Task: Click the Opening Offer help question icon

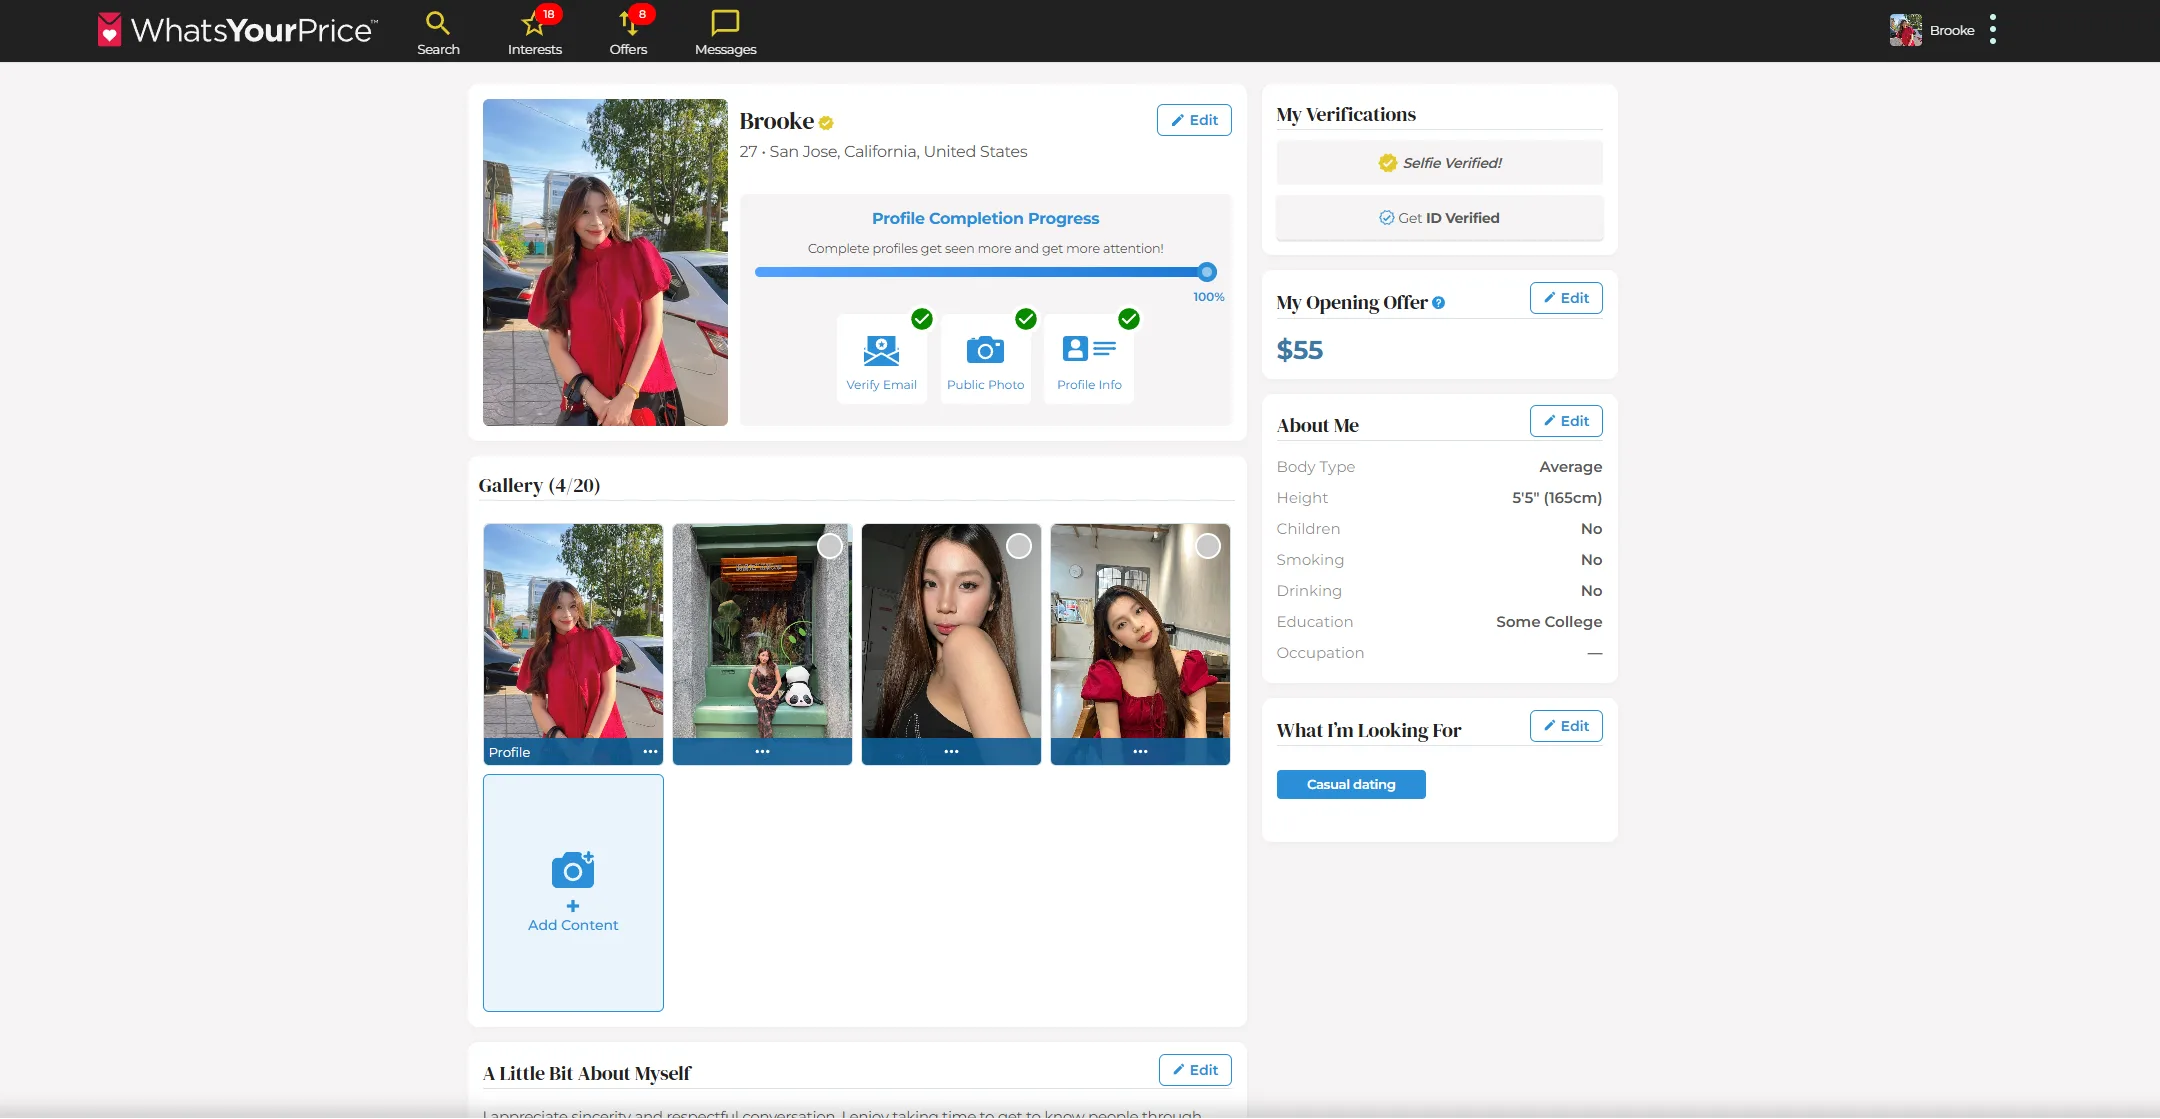Action: pyautogui.click(x=1438, y=303)
